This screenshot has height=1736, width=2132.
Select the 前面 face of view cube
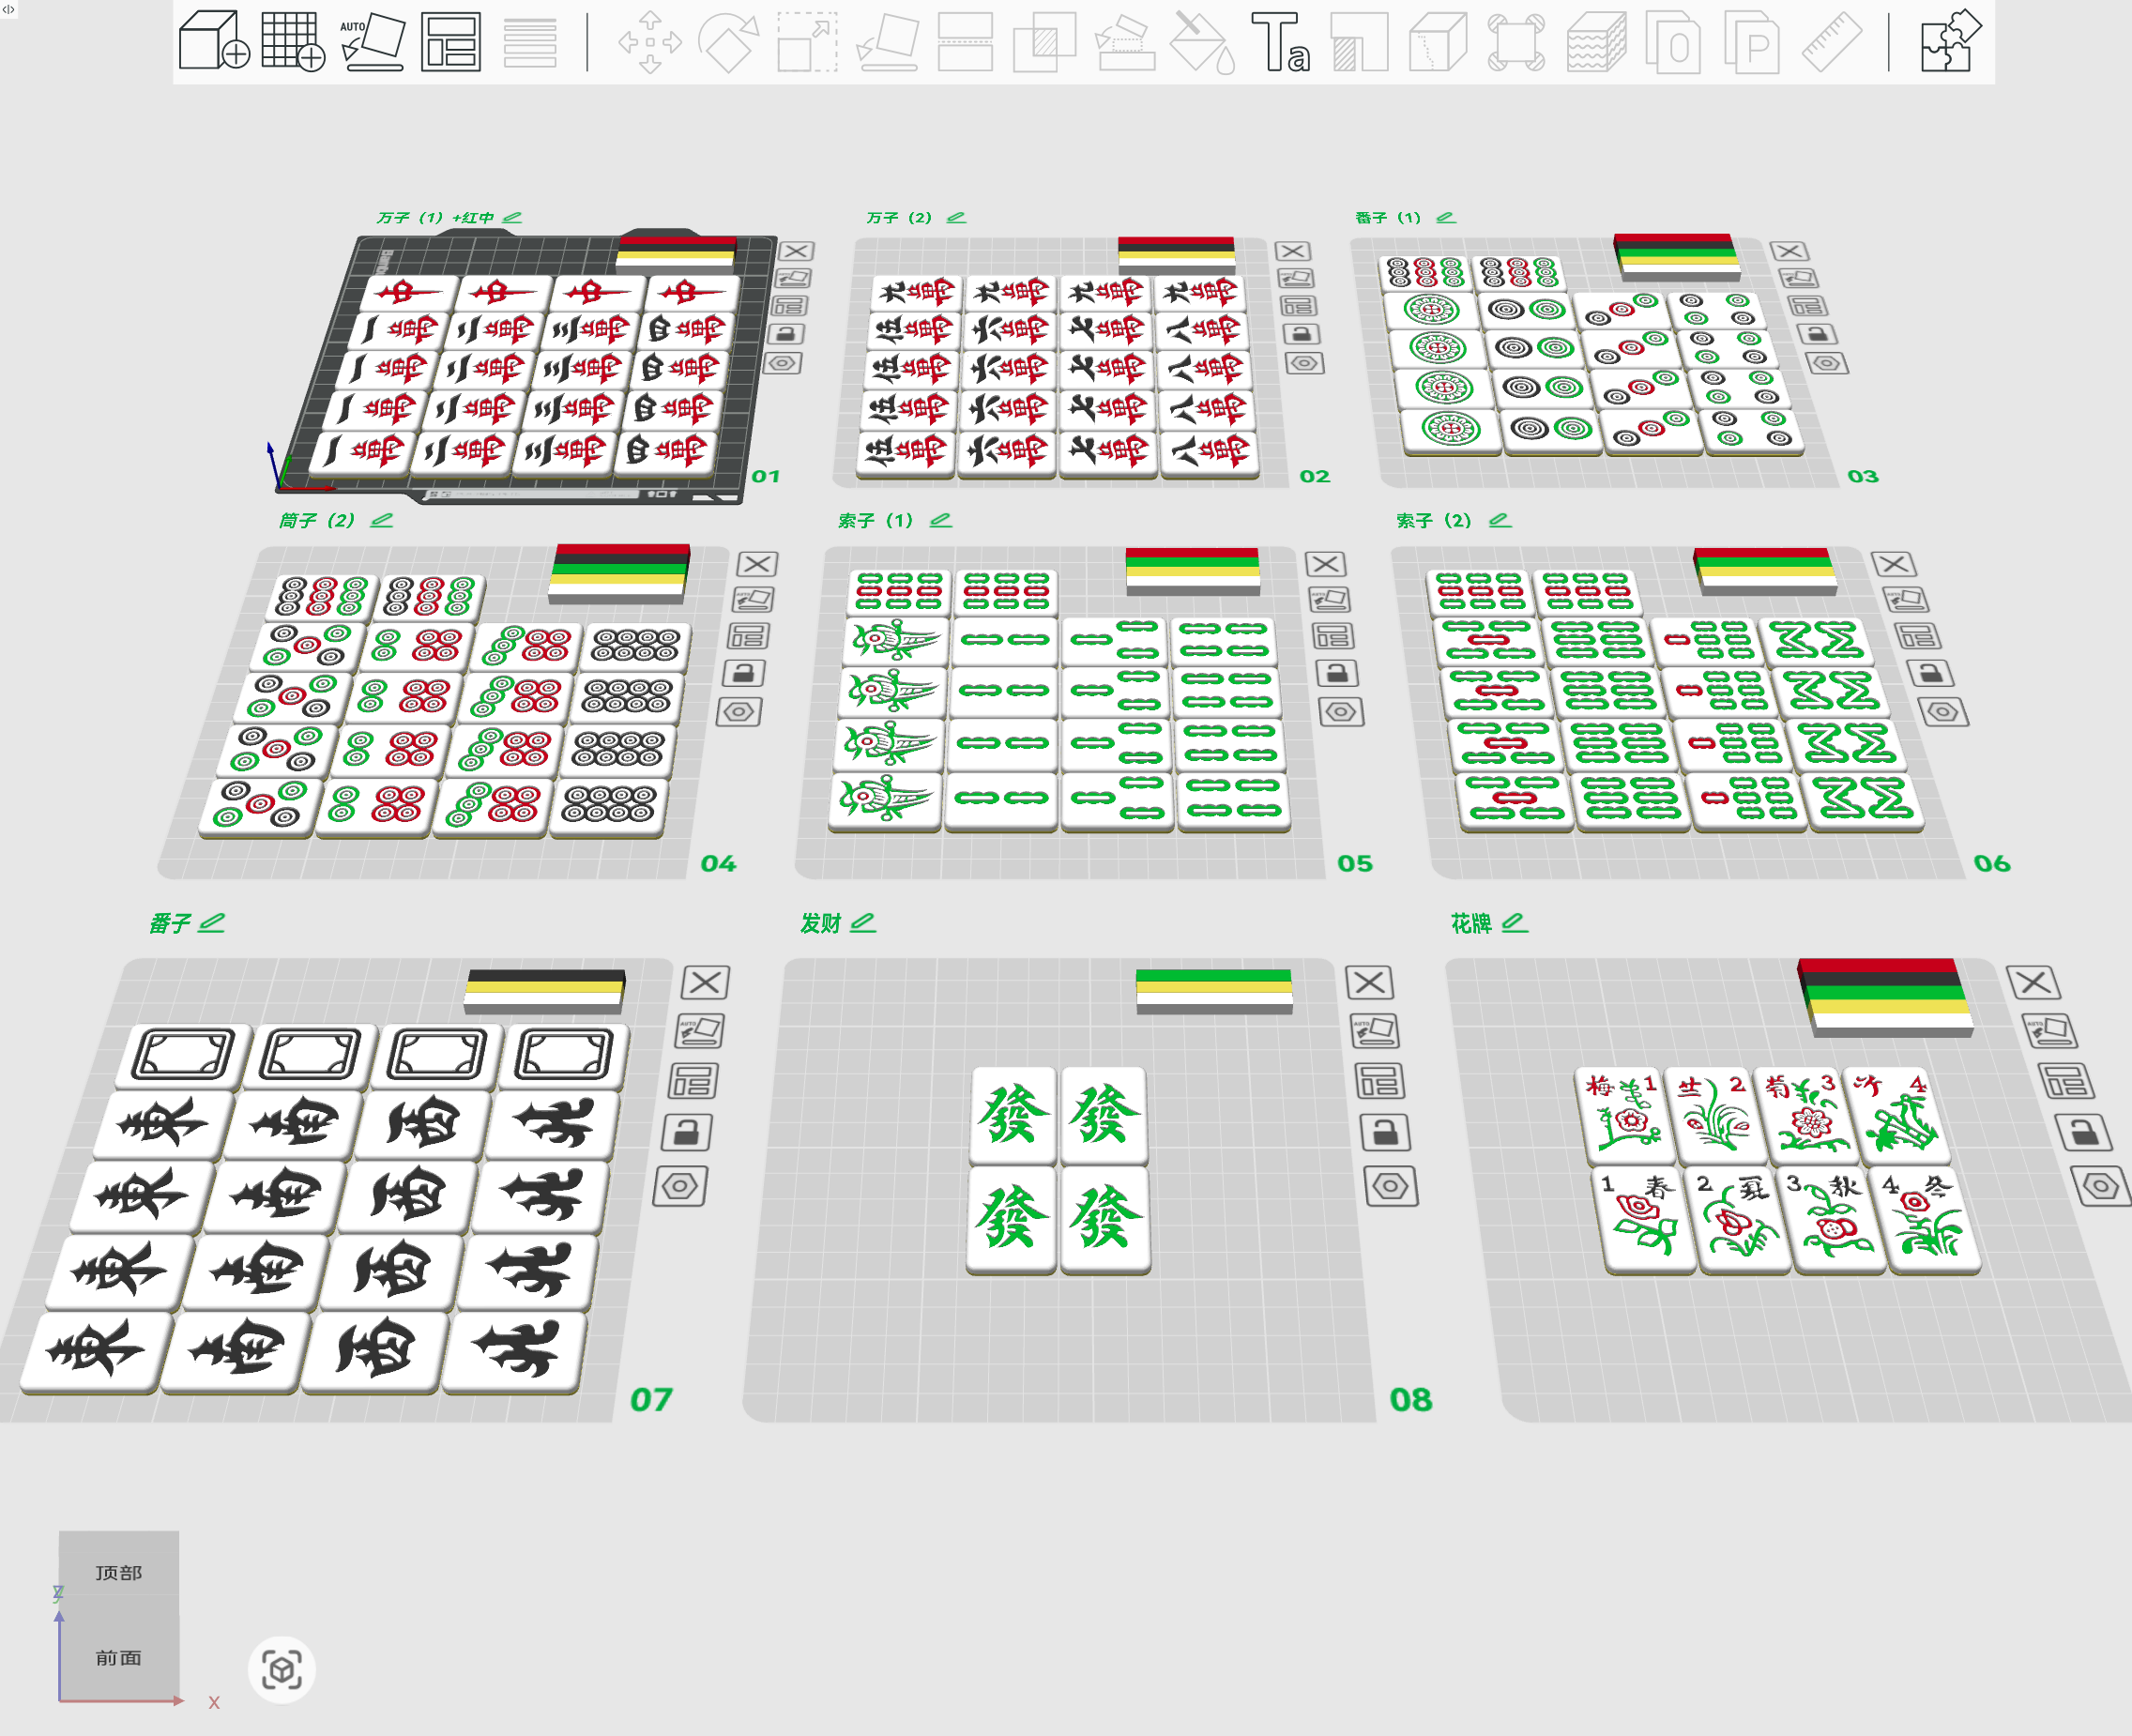point(119,1658)
